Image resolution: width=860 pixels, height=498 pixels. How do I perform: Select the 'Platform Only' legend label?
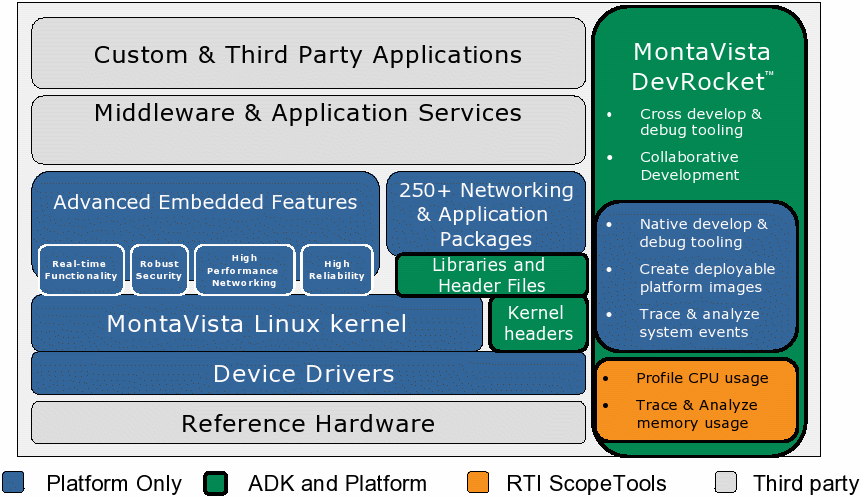[x=114, y=484]
